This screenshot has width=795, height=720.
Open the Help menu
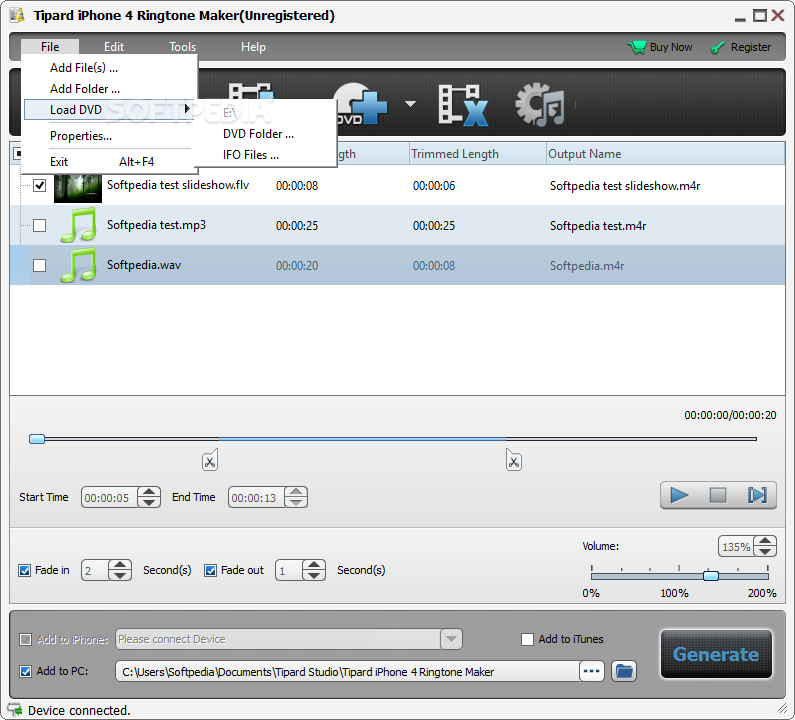[x=253, y=47]
